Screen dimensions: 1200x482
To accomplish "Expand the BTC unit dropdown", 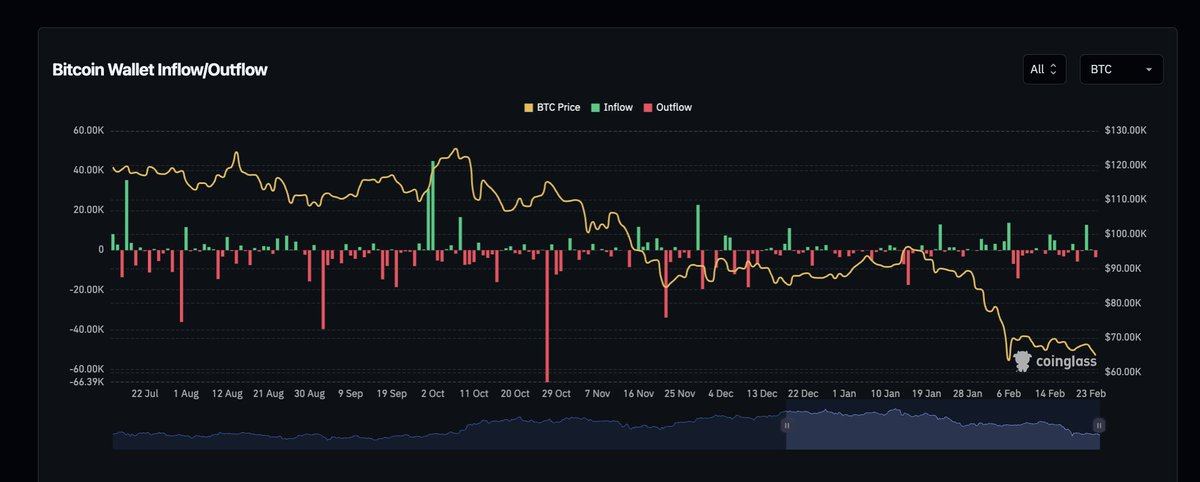I will click(1120, 69).
